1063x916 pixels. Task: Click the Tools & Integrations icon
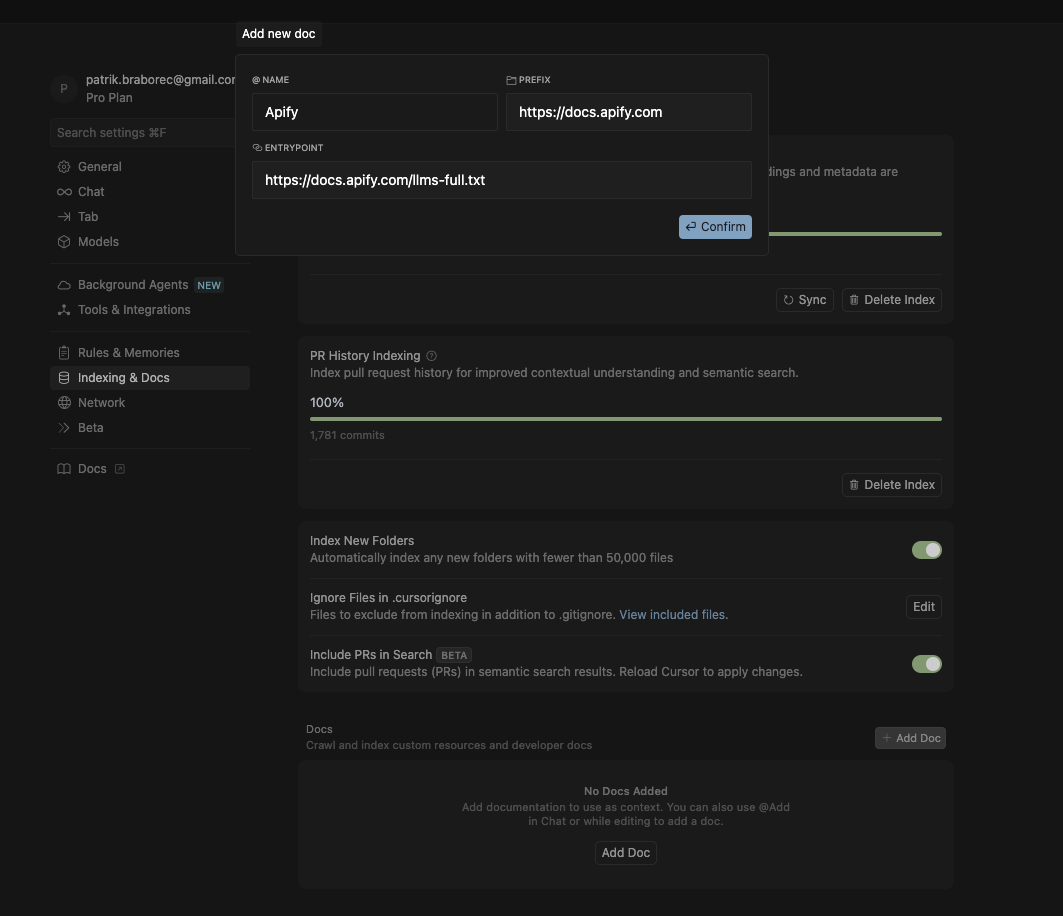pyautogui.click(x=64, y=310)
